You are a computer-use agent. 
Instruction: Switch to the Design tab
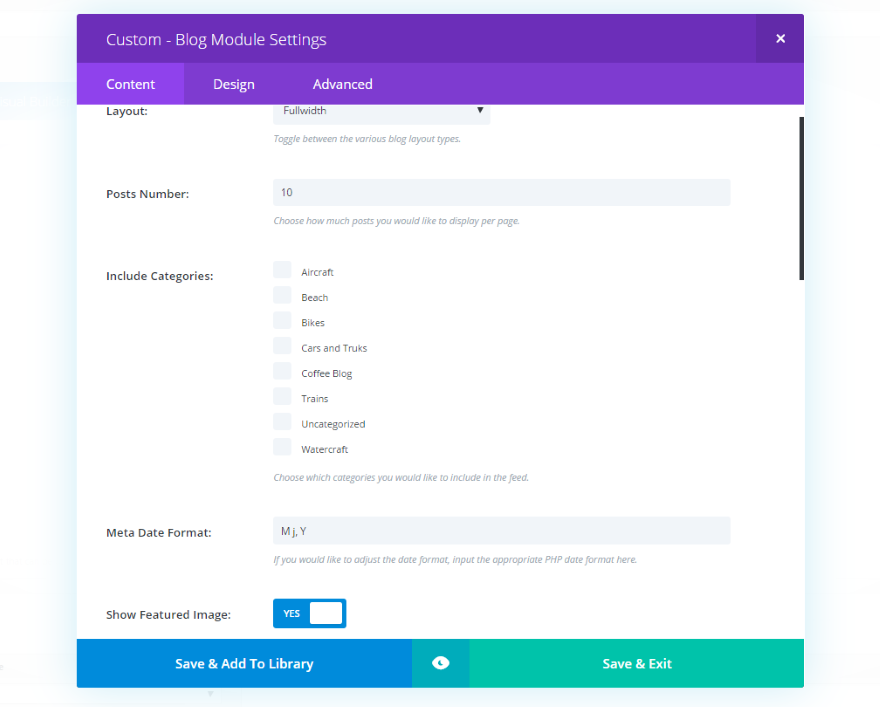tap(234, 85)
